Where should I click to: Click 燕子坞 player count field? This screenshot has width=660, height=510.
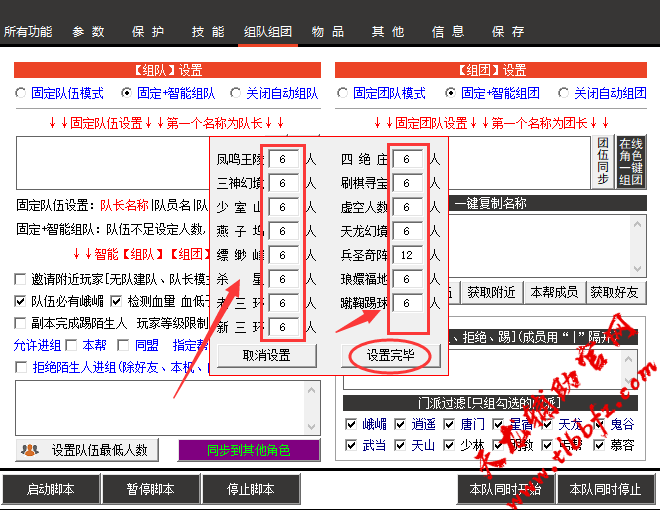pos(284,231)
